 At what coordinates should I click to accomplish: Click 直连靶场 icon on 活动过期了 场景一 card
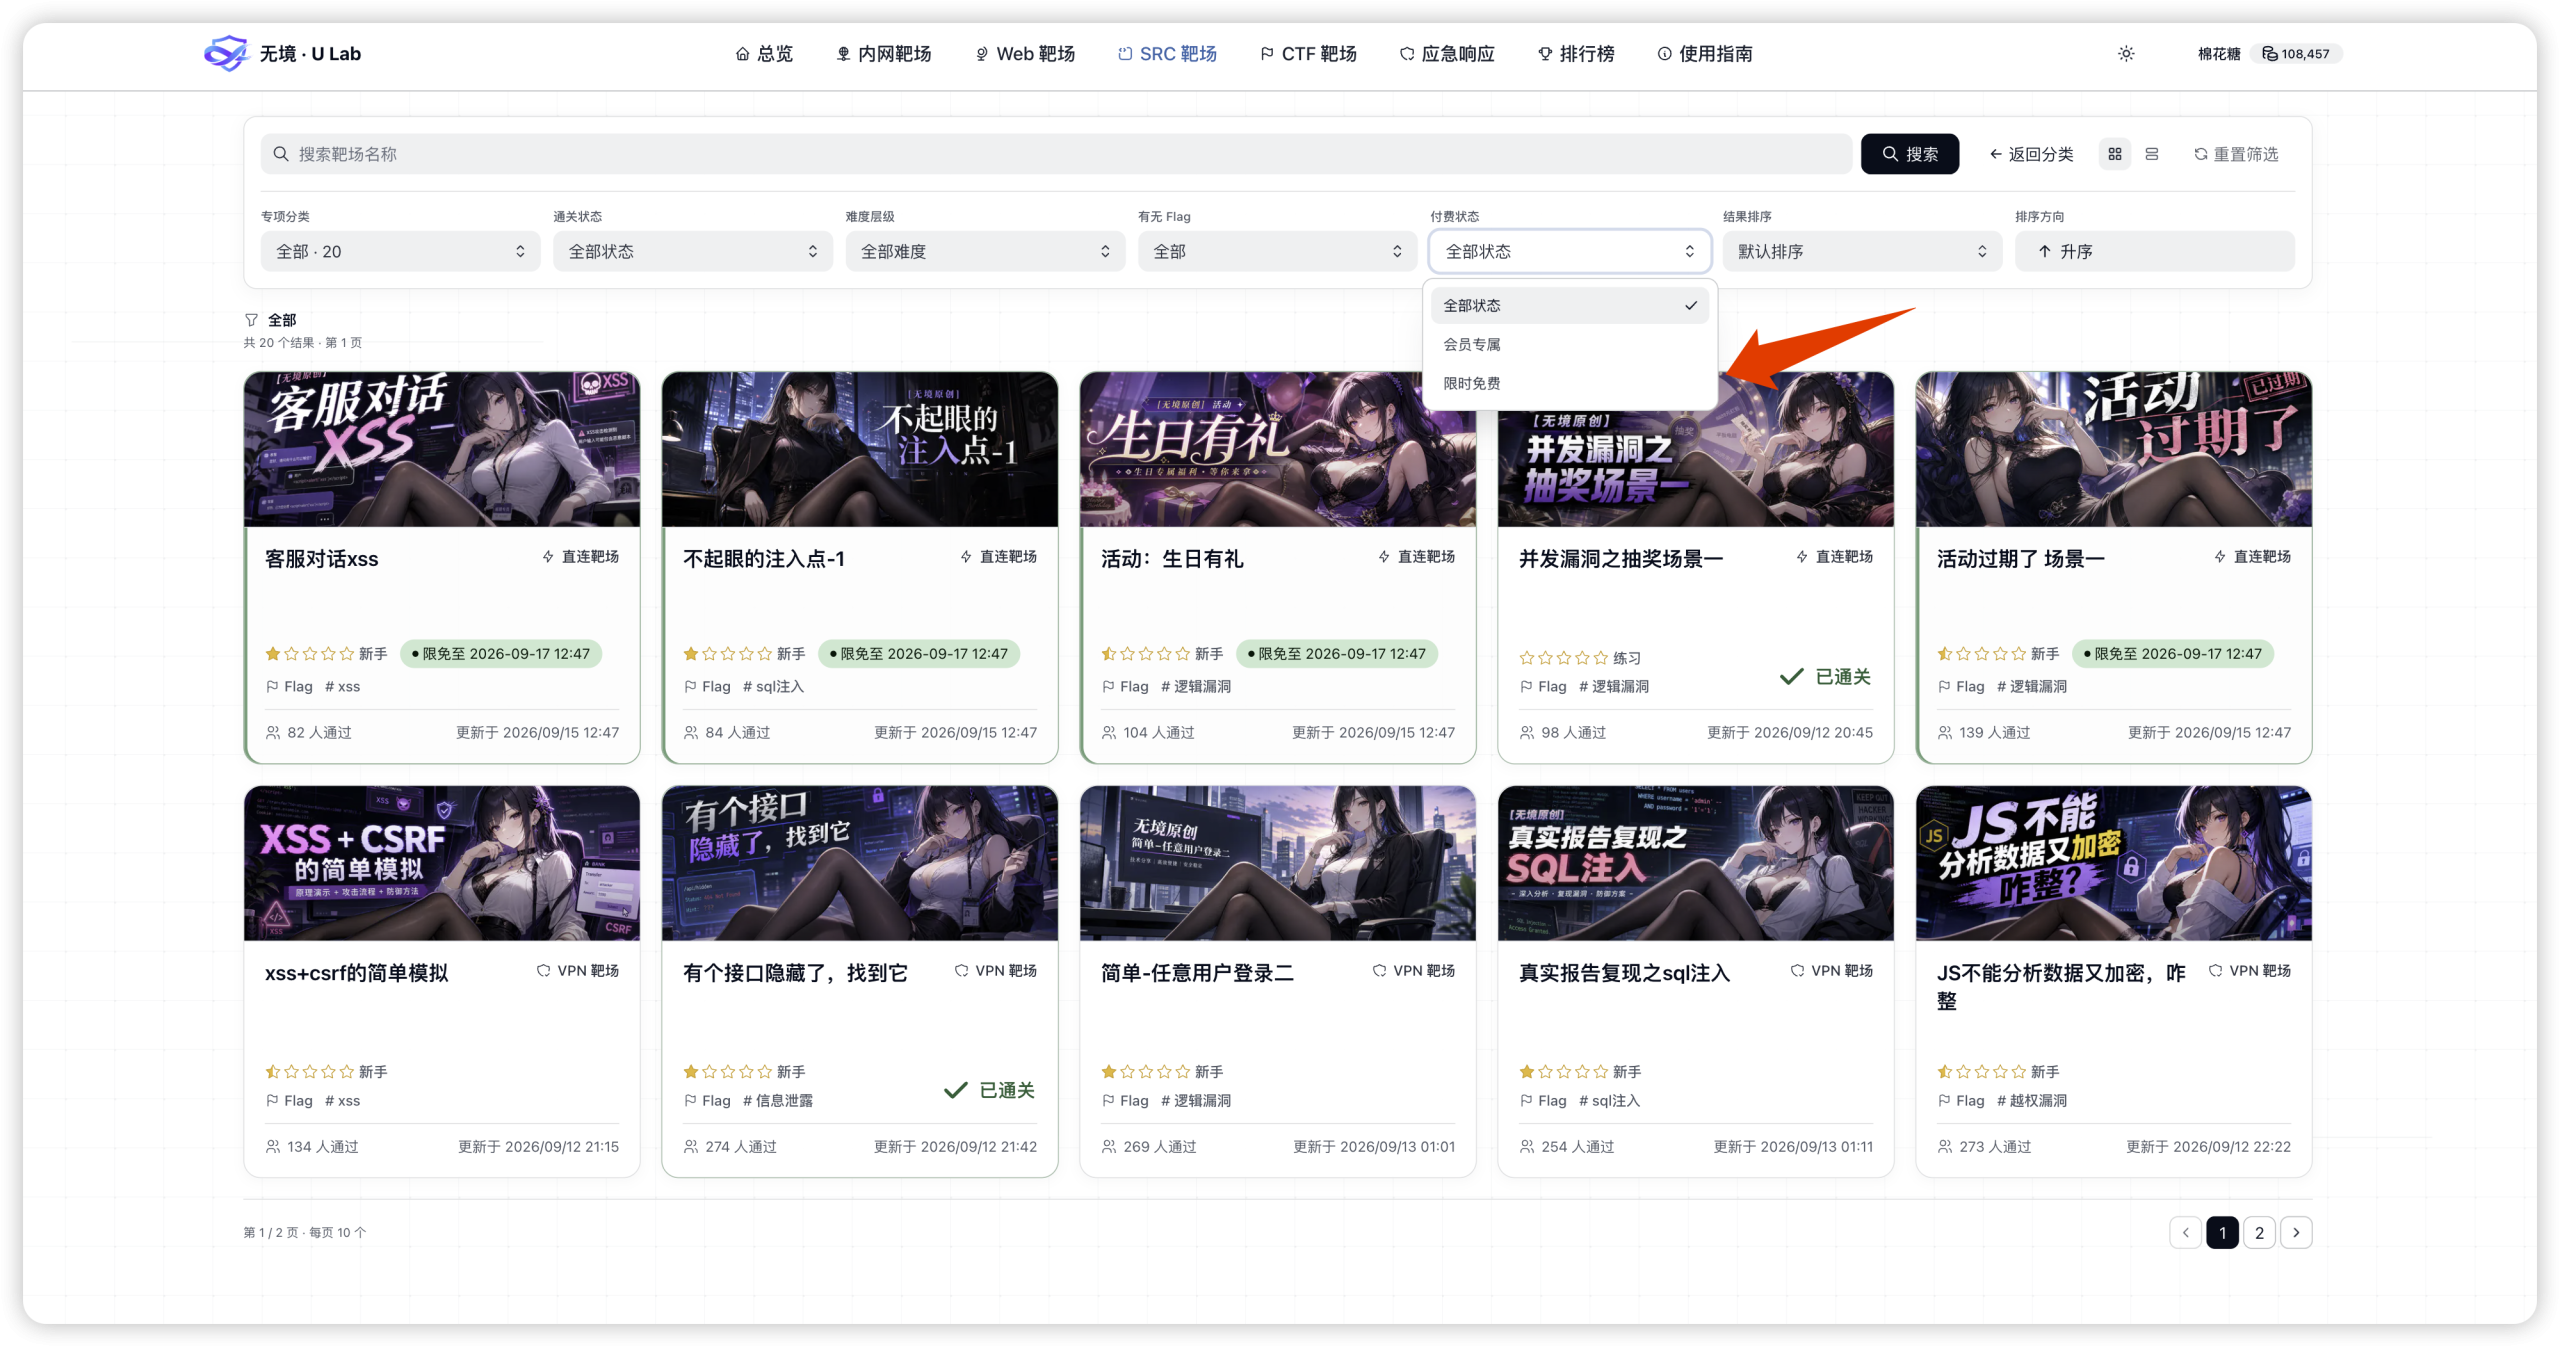pyautogui.click(x=2220, y=557)
